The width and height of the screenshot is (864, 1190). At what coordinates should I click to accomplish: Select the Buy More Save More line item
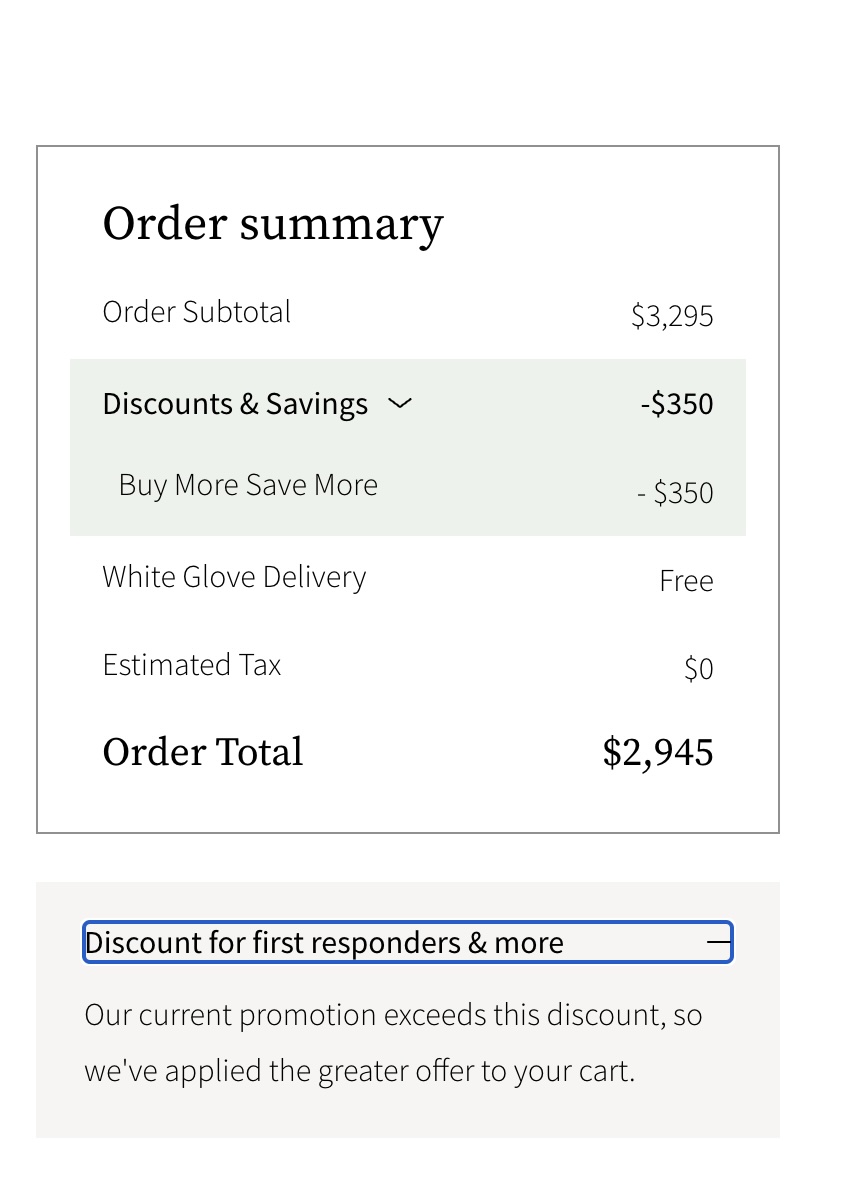248,485
